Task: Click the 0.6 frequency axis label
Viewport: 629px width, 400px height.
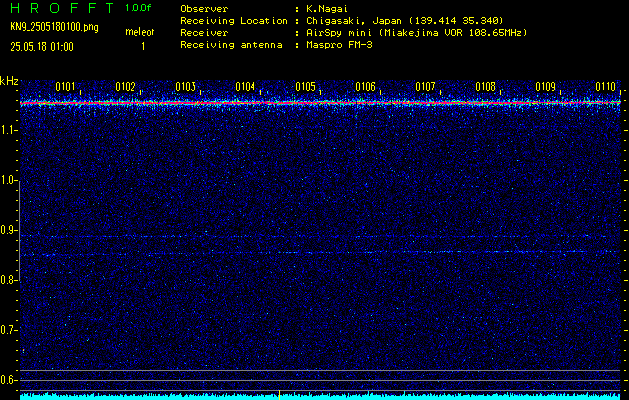Action: 8,380
